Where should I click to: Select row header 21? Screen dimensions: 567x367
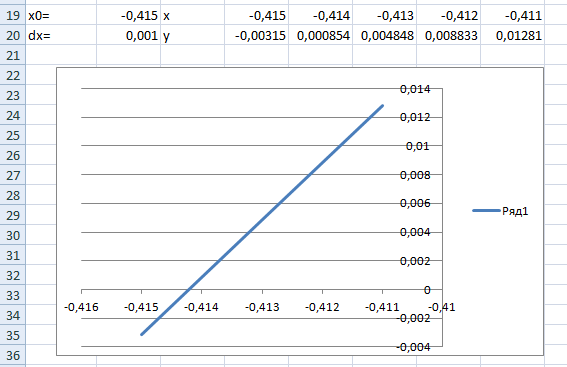pos(13,55)
